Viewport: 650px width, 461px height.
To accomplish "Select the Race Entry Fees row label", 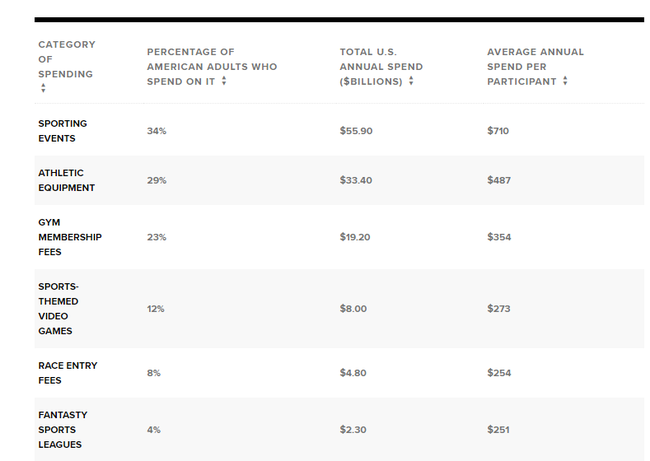I will coord(68,373).
